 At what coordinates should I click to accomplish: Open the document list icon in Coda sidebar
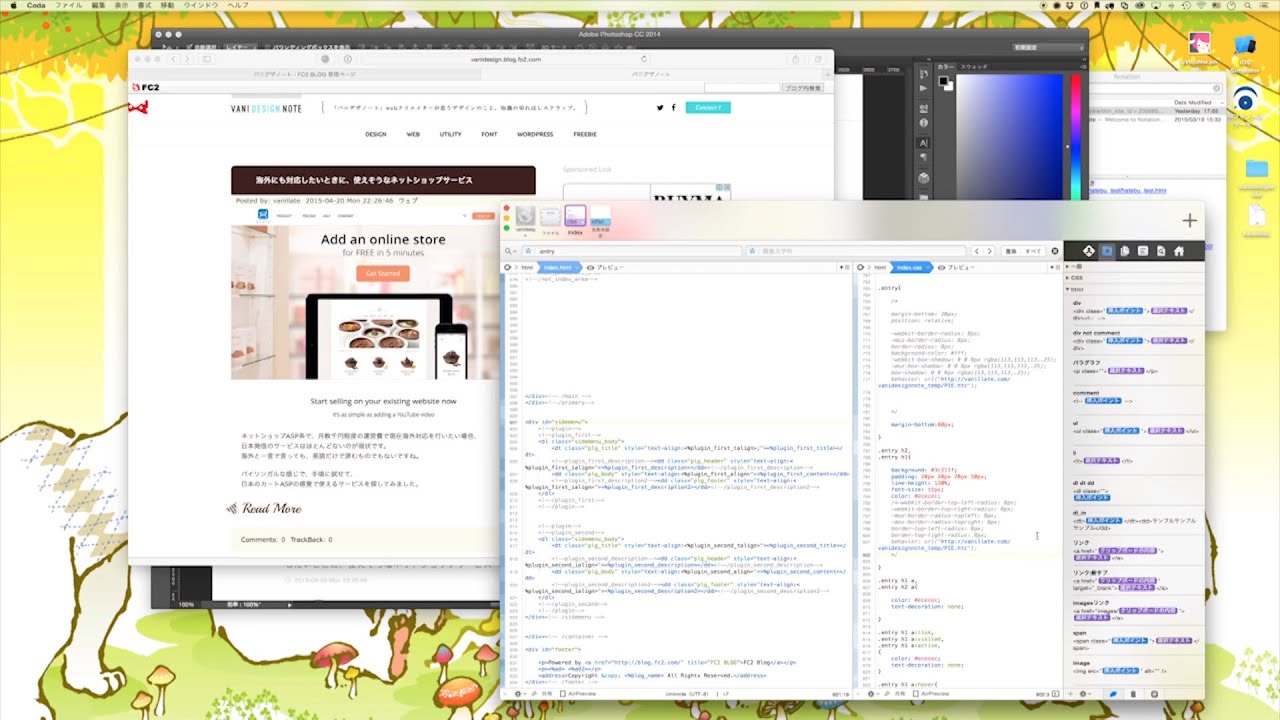pos(1143,251)
